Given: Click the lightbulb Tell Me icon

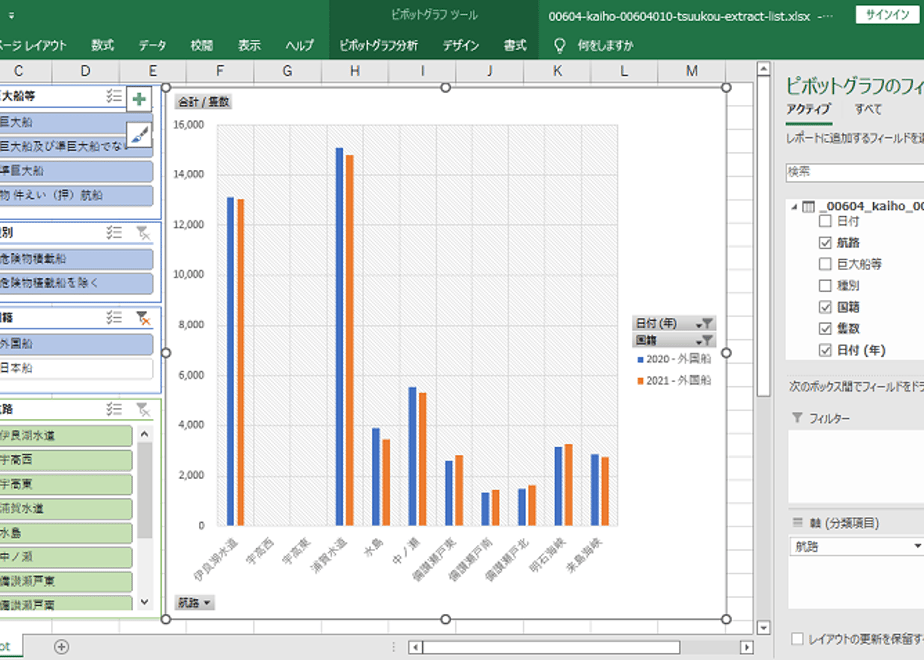Looking at the screenshot, I should 560,46.
